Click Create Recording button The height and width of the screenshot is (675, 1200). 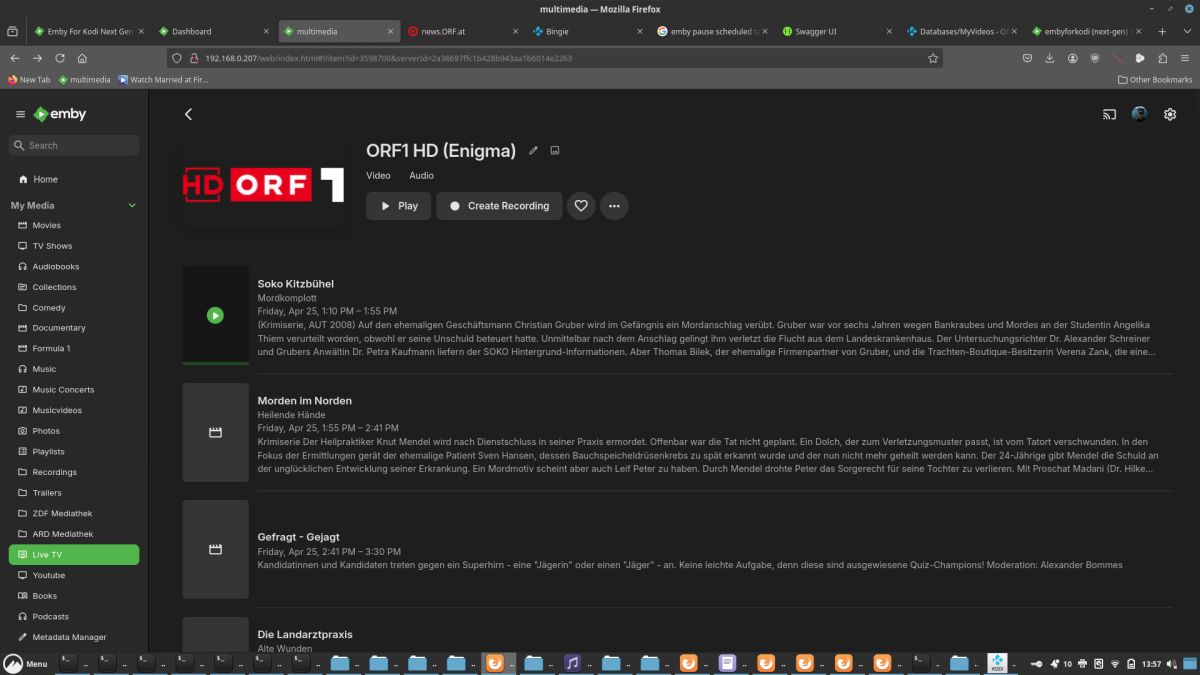[499, 206]
